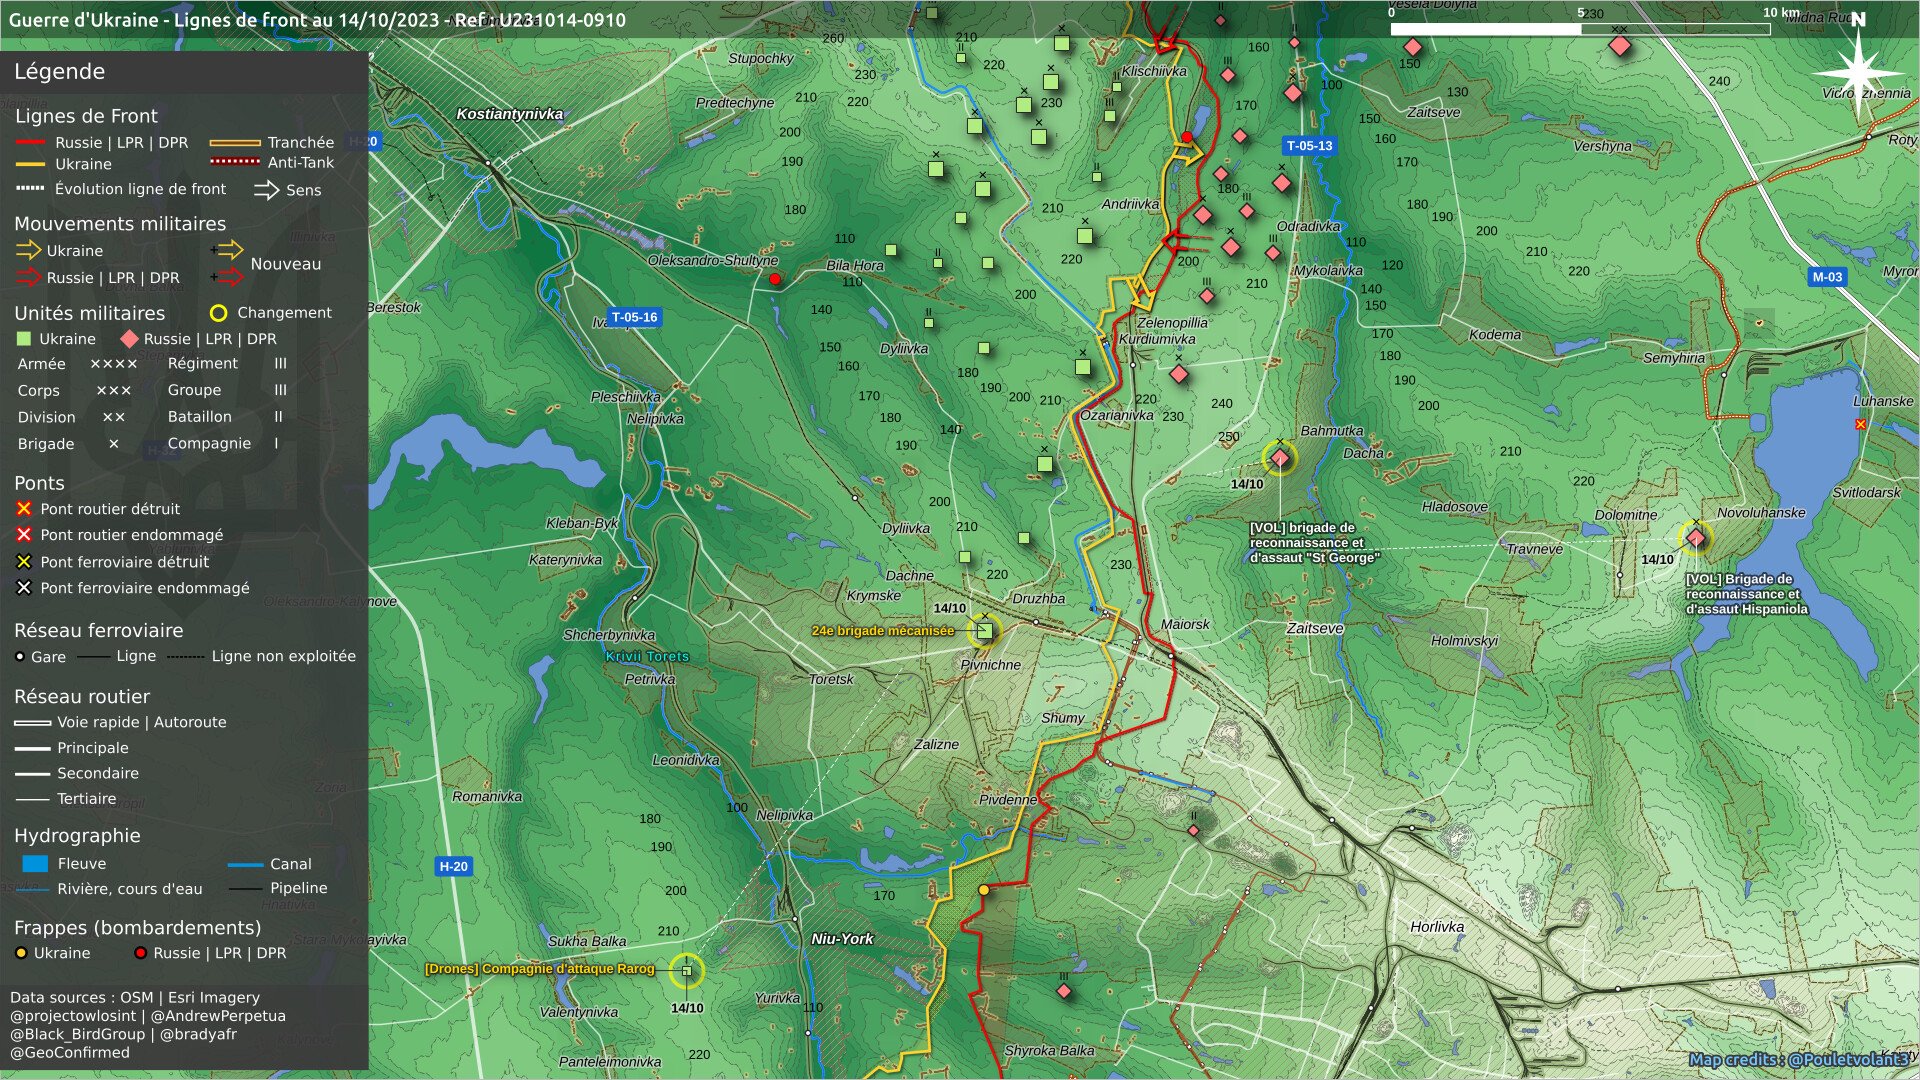Click legend red diamond for Russie units
This screenshot has width=1920, height=1080.
(129, 339)
